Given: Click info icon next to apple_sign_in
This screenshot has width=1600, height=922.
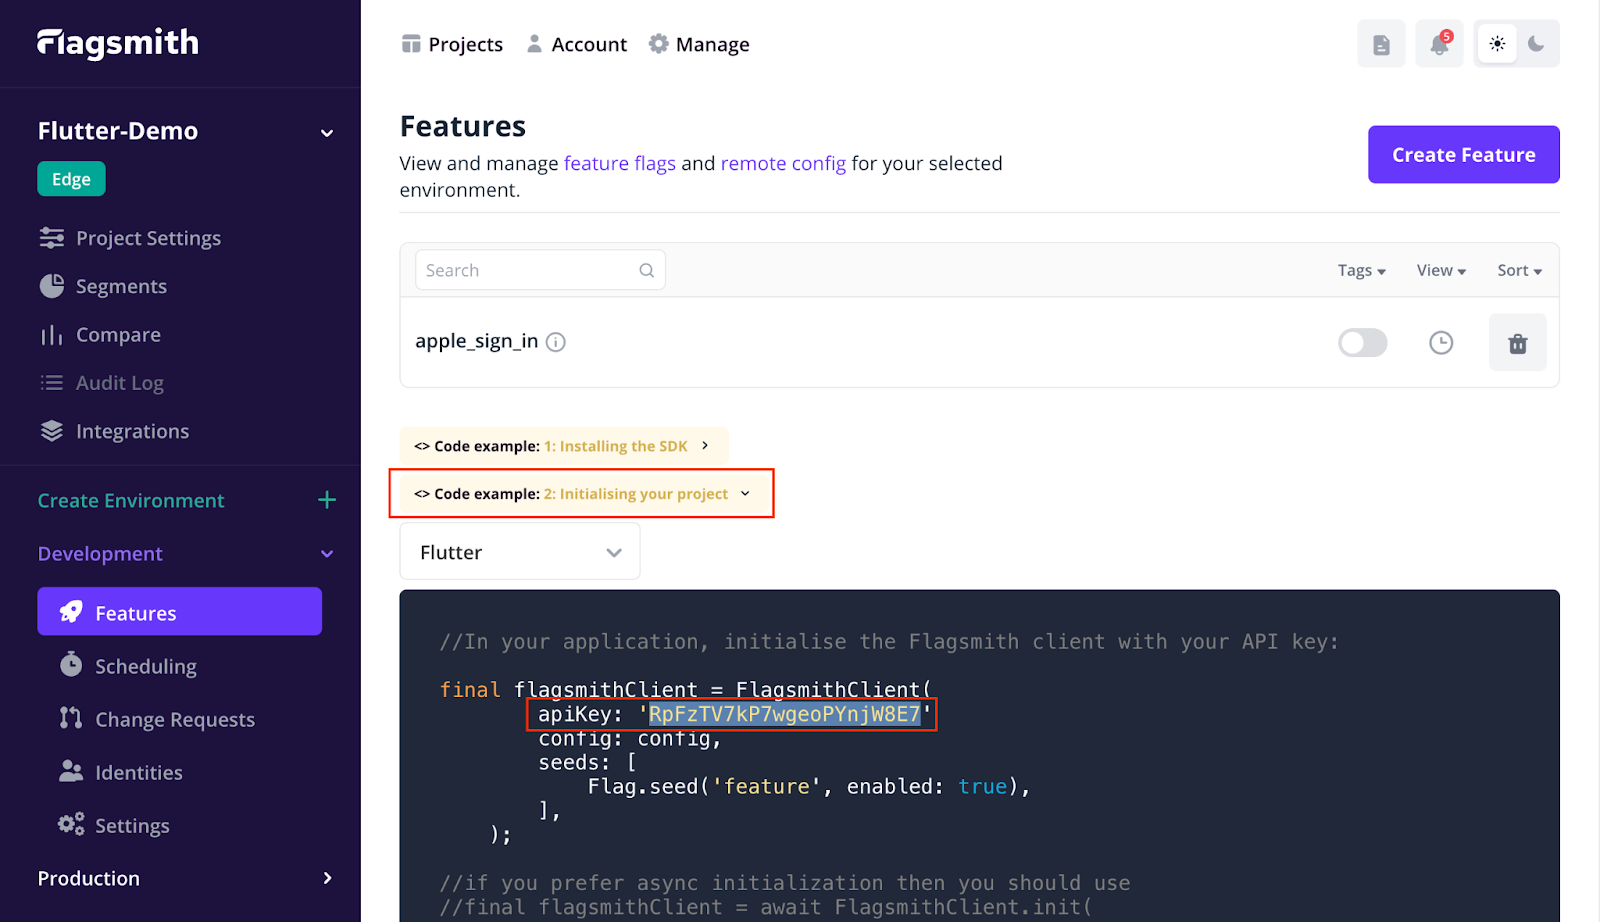Looking at the screenshot, I should click(556, 342).
